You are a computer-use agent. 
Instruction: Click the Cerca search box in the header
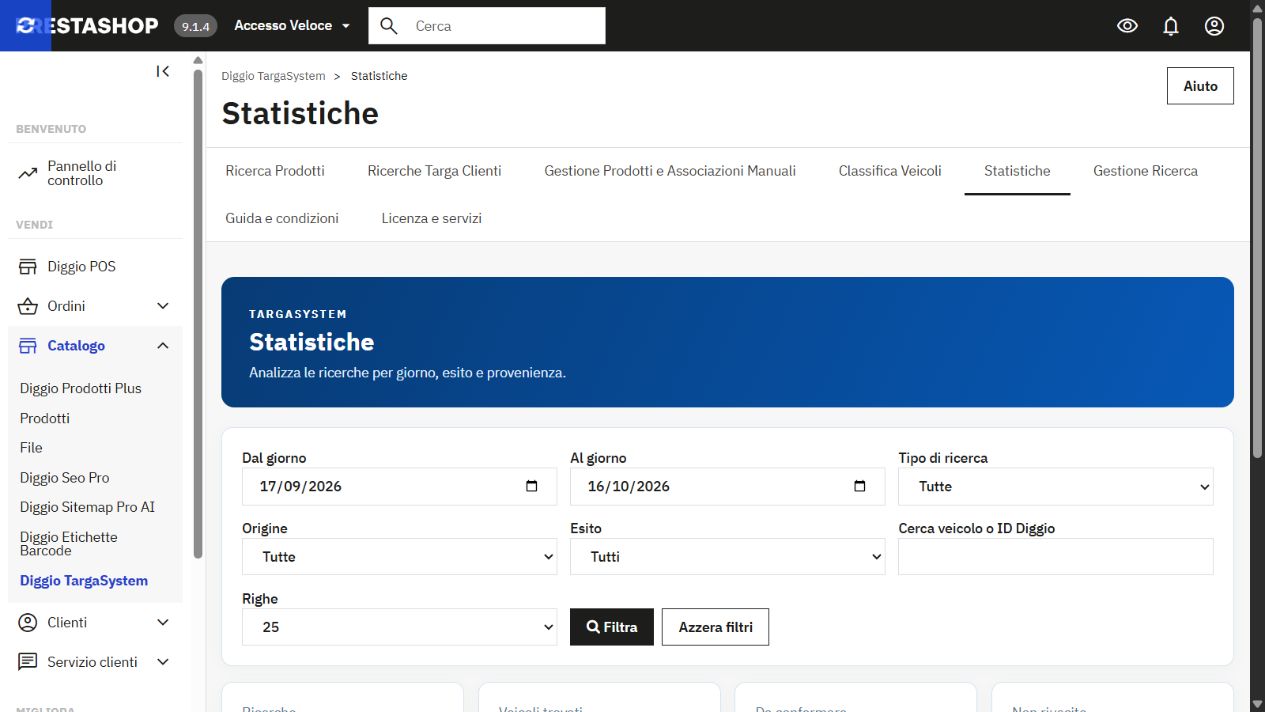[487, 26]
